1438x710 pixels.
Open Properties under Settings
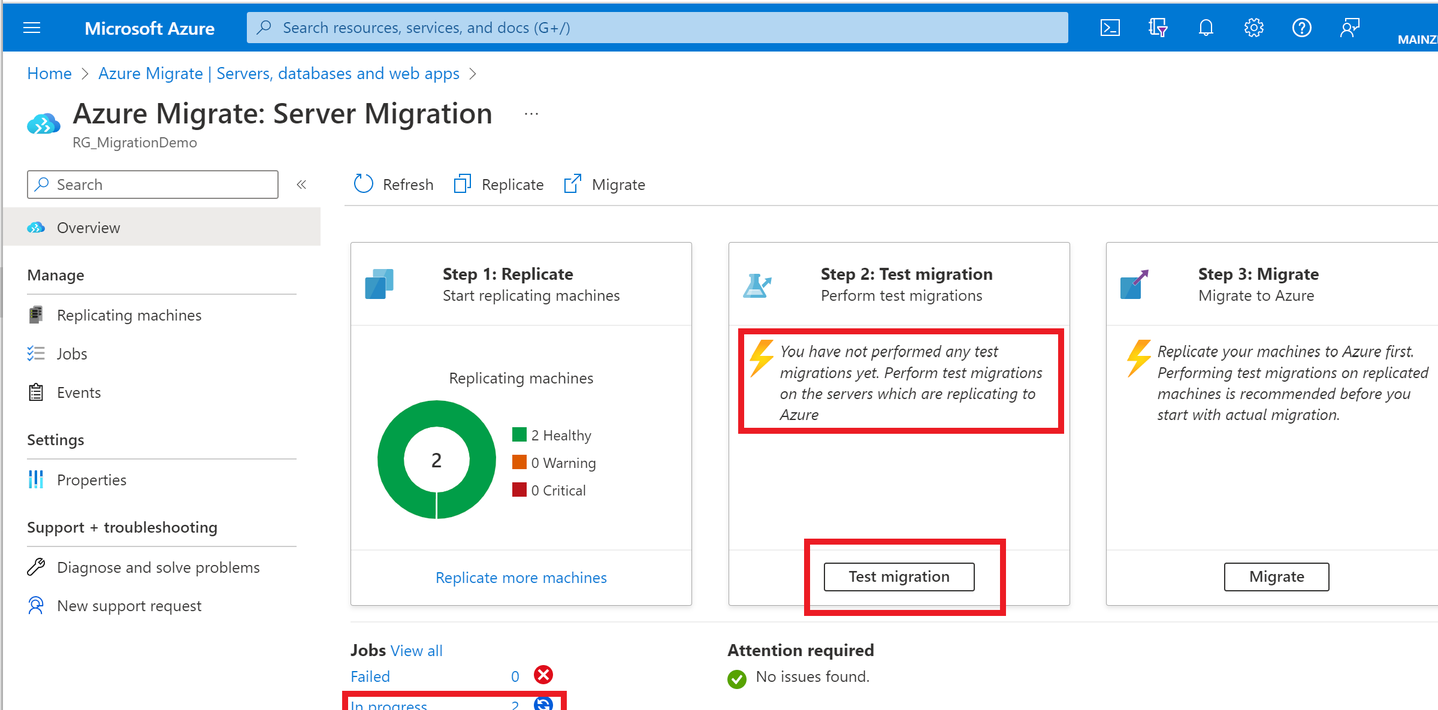[x=92, y=480]
